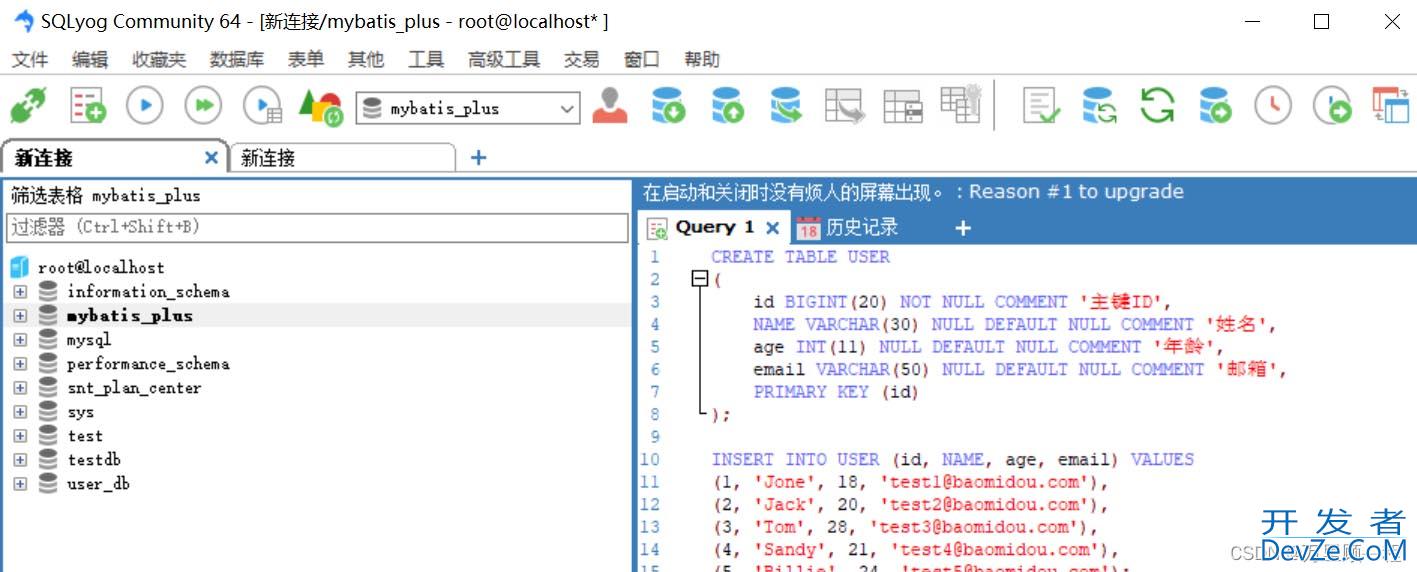The image size is (1417, 572).
Task: Select the Query 1 tab
Action: click(x=714, y=227)
